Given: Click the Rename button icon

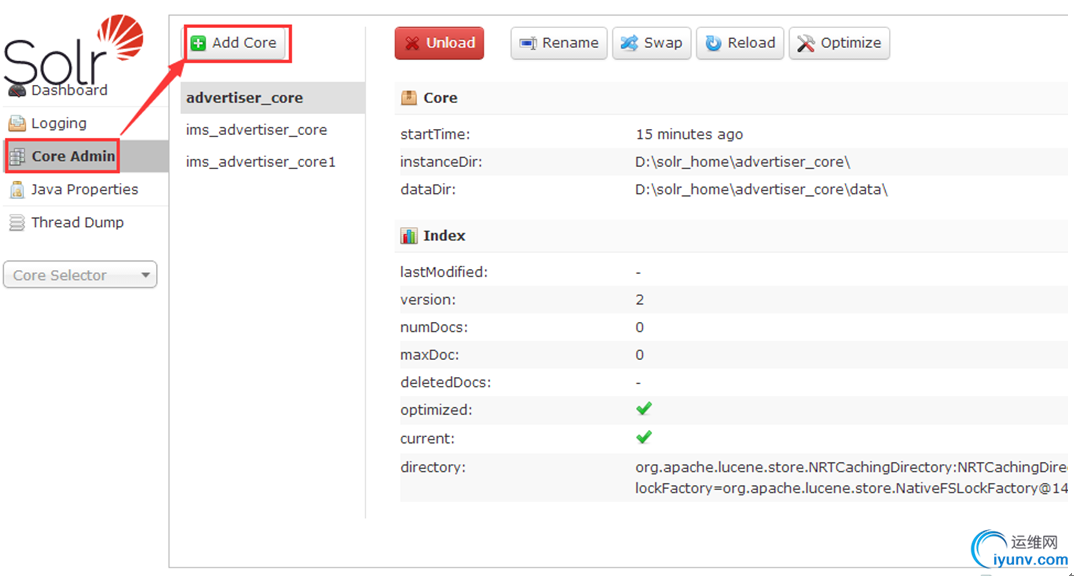Looking at the screenshot, I should tap(527, 43).
